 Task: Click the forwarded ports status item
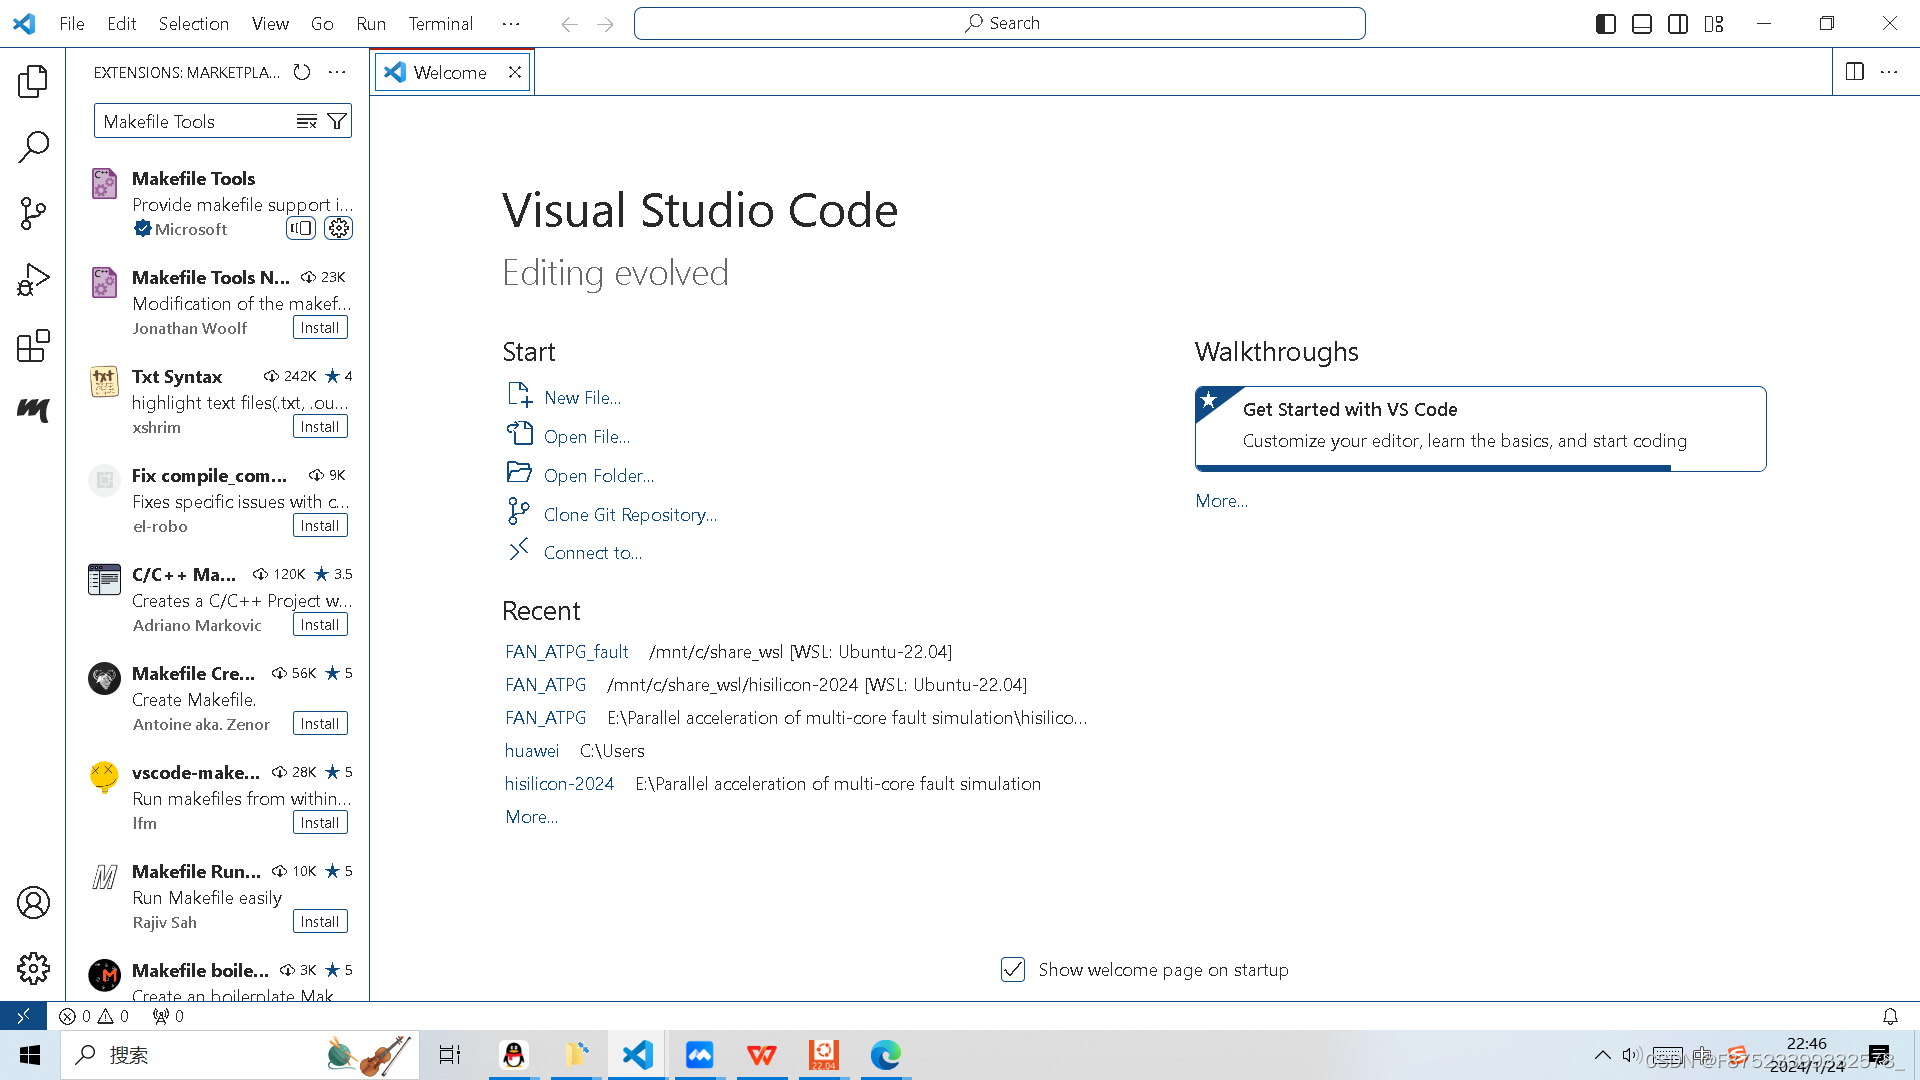(168, 1016)
